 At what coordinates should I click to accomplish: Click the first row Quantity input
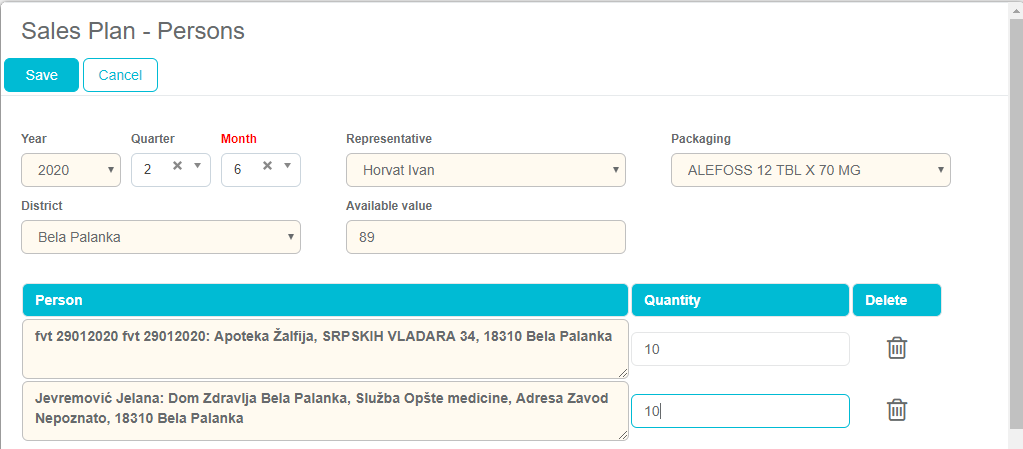739,349
